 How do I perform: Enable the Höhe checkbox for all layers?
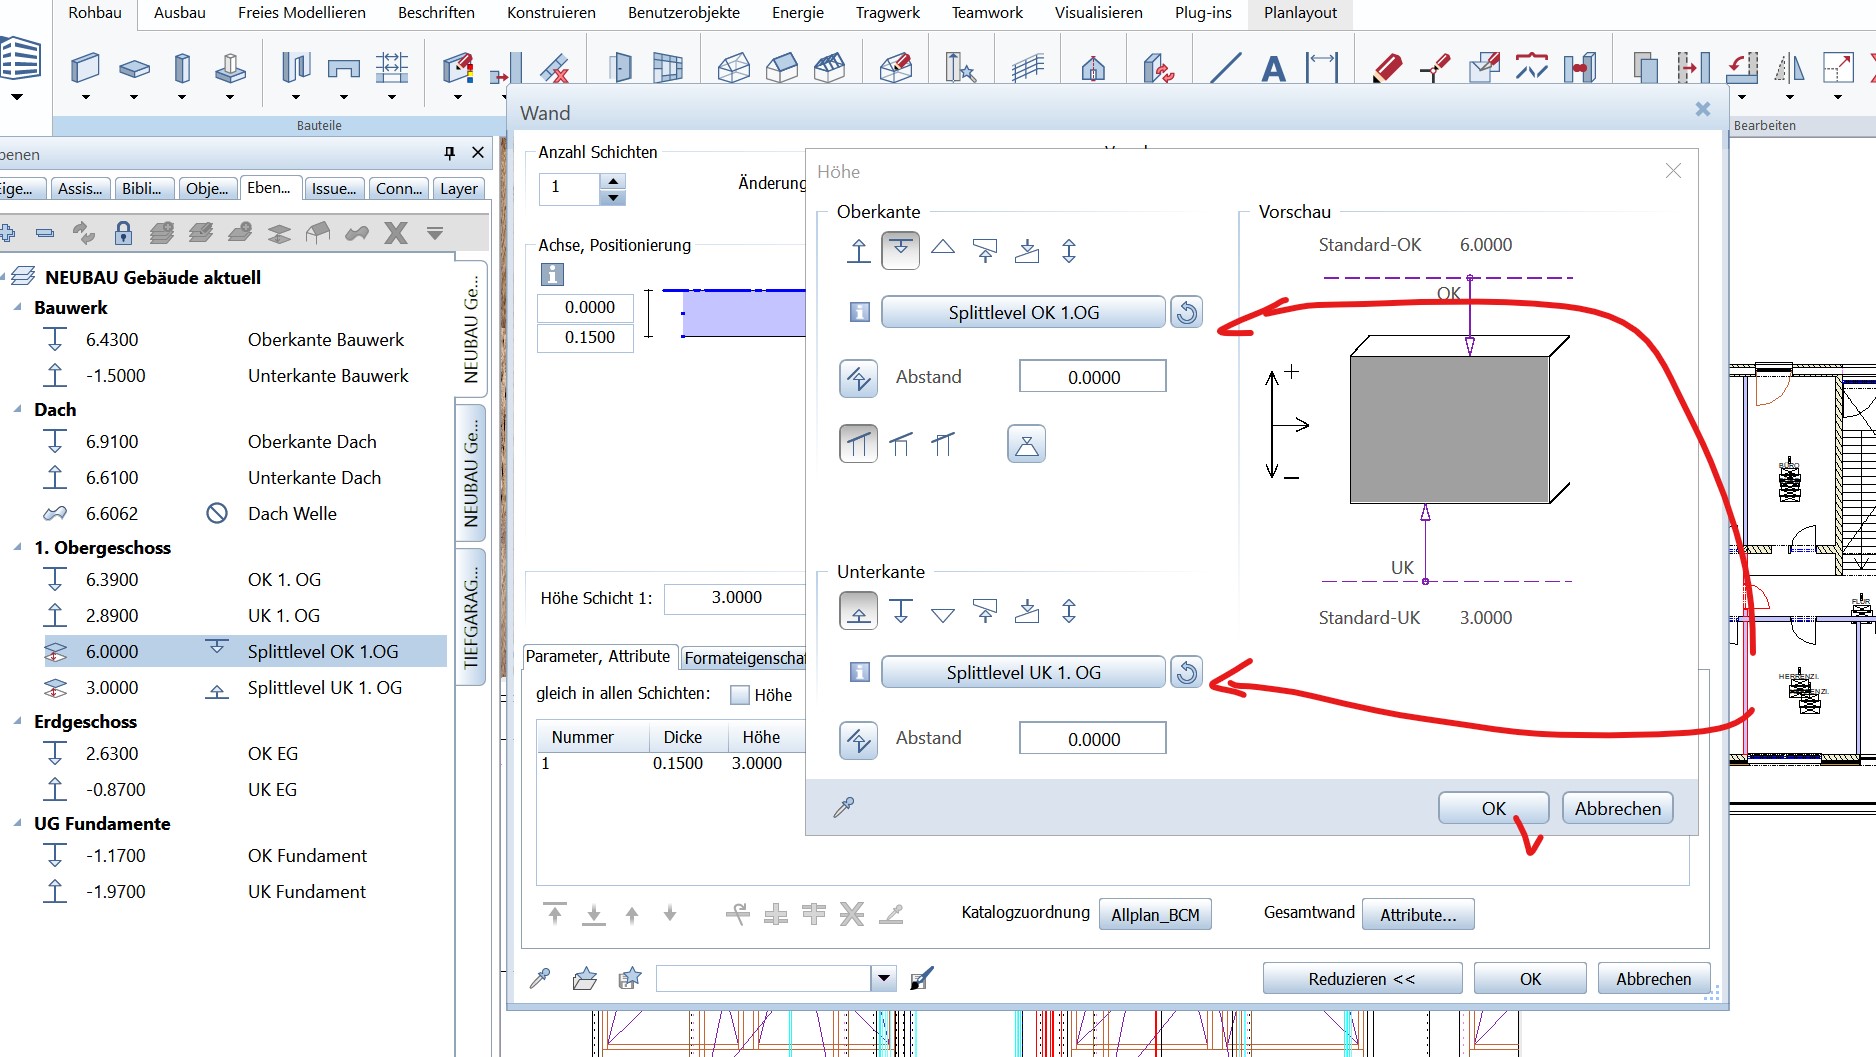[740, 695]
